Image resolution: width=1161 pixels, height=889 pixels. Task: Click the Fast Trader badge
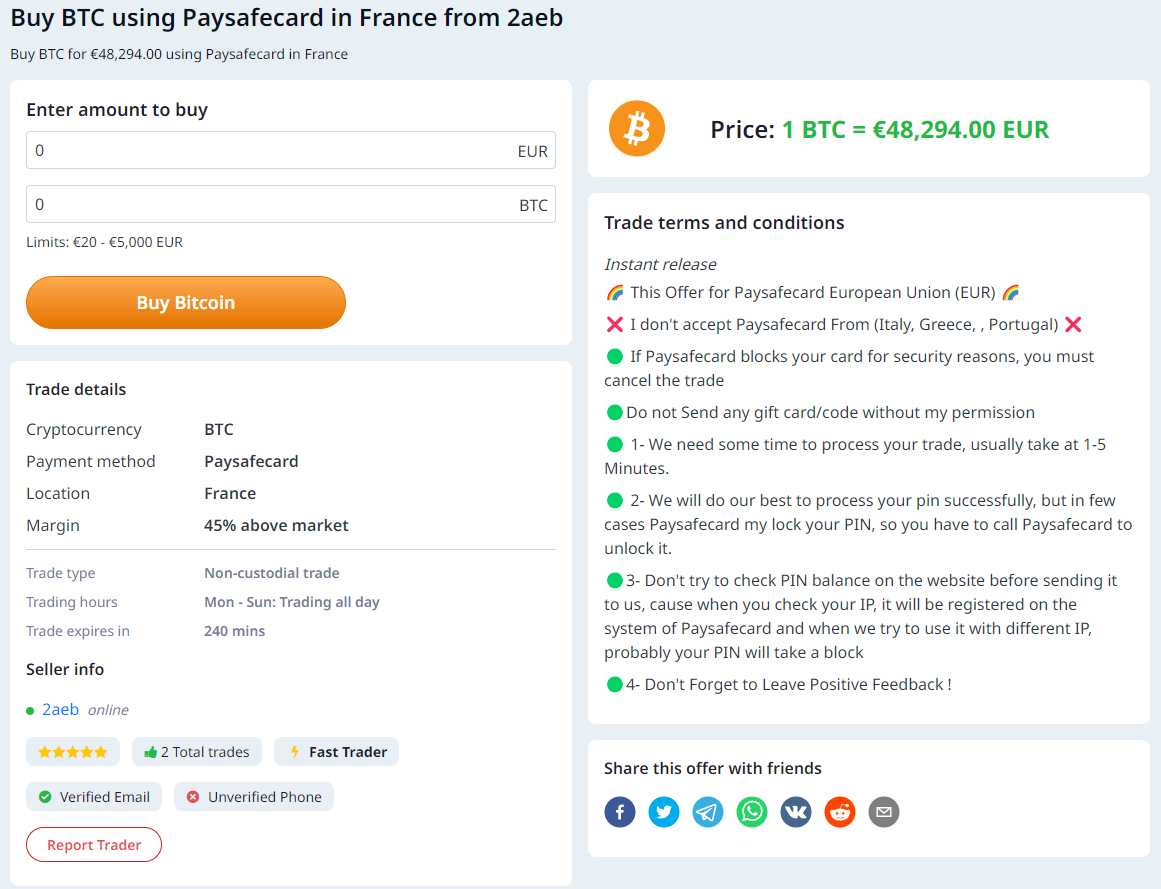pyautogui.click(x=336, y=752)
